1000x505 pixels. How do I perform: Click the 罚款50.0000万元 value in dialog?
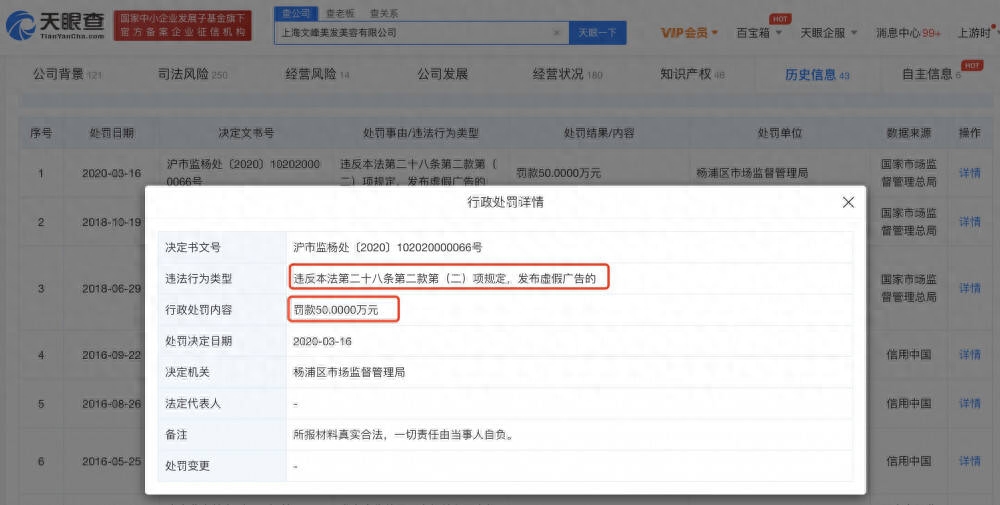pos(335,310)
